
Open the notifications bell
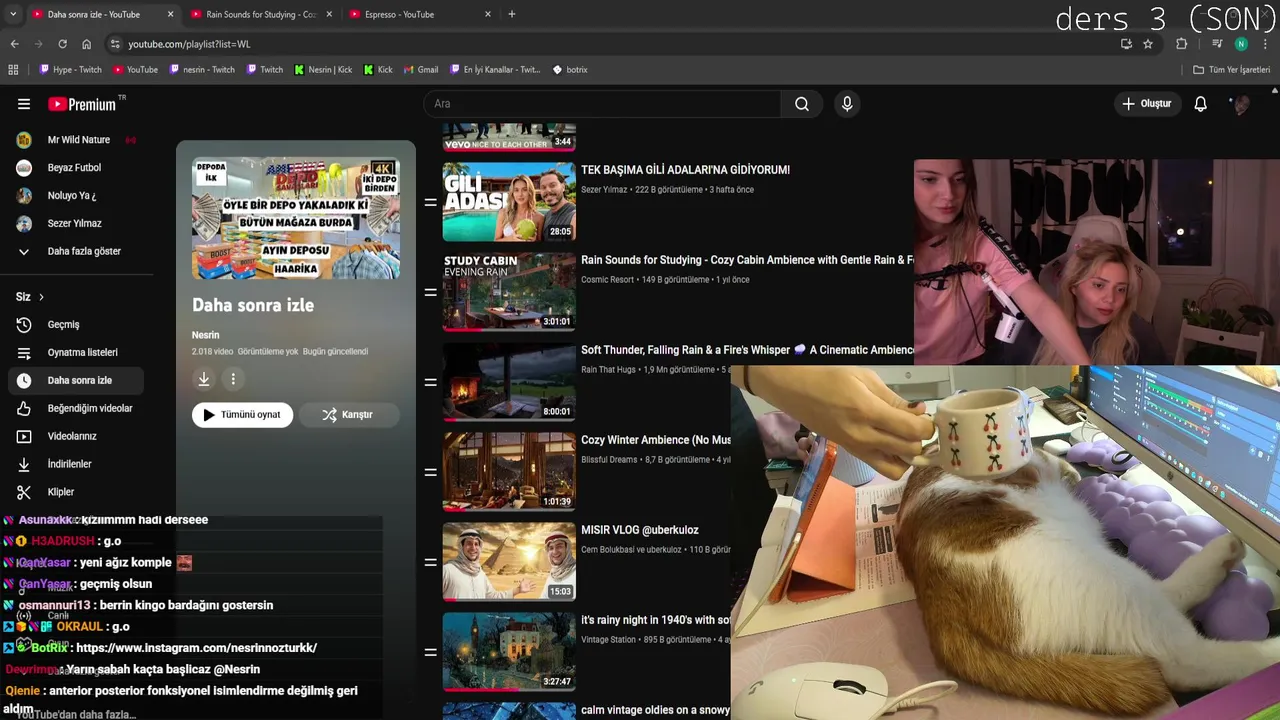pos(1201,104)
